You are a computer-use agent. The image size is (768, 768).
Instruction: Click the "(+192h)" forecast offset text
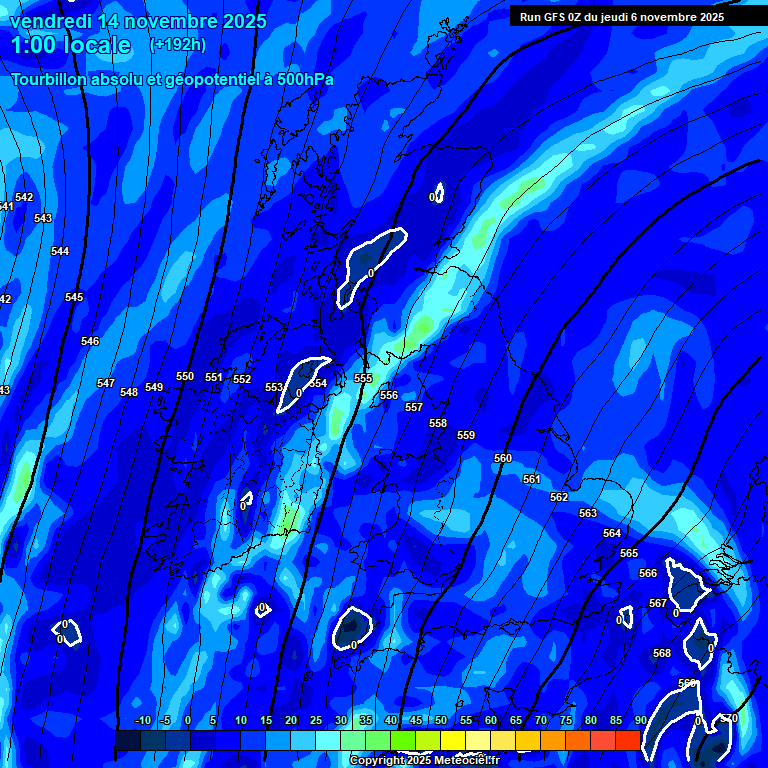(178, 45)
